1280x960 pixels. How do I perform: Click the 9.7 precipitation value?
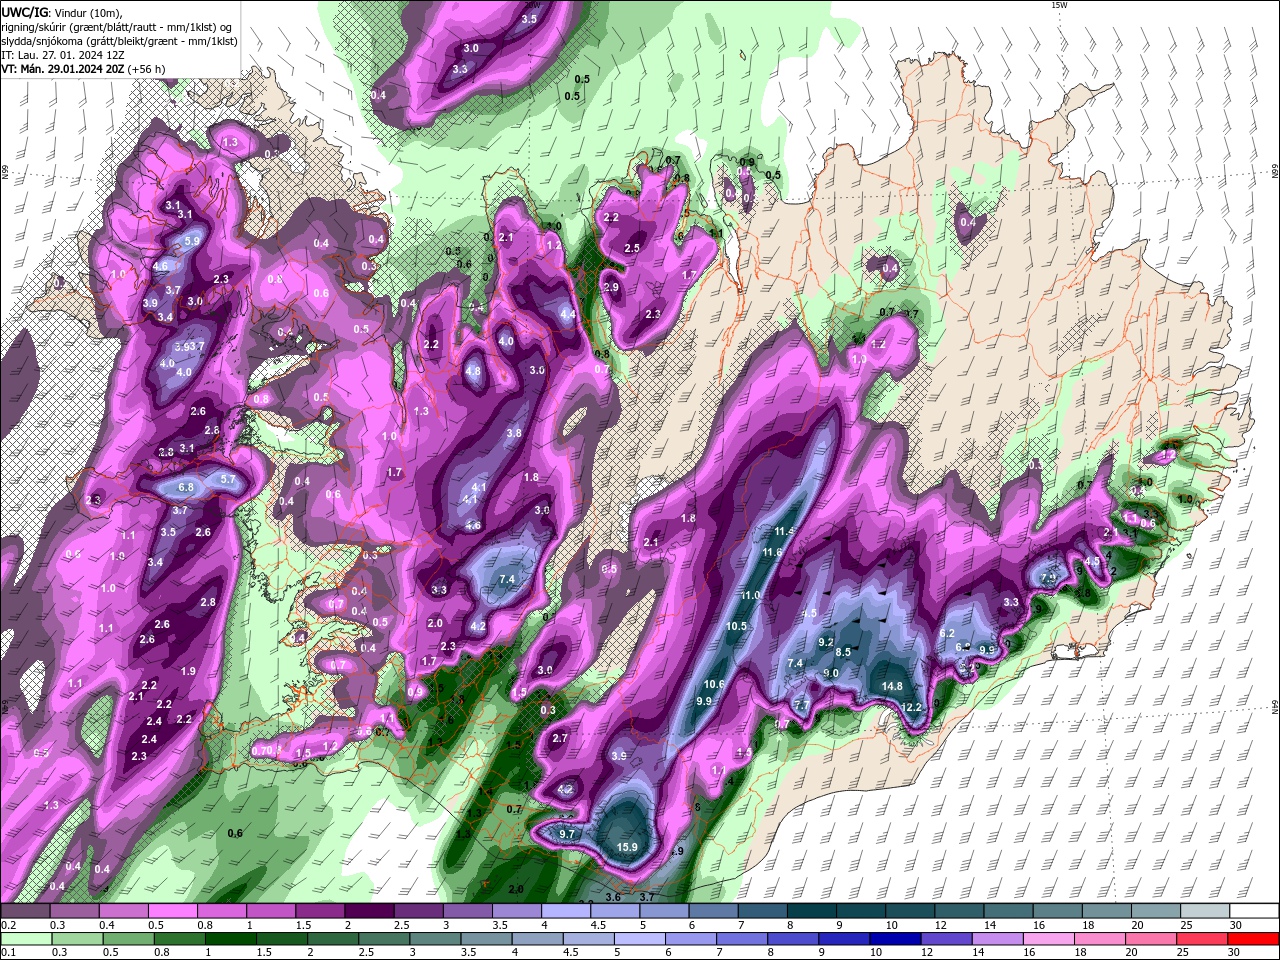tap(567, 834)
